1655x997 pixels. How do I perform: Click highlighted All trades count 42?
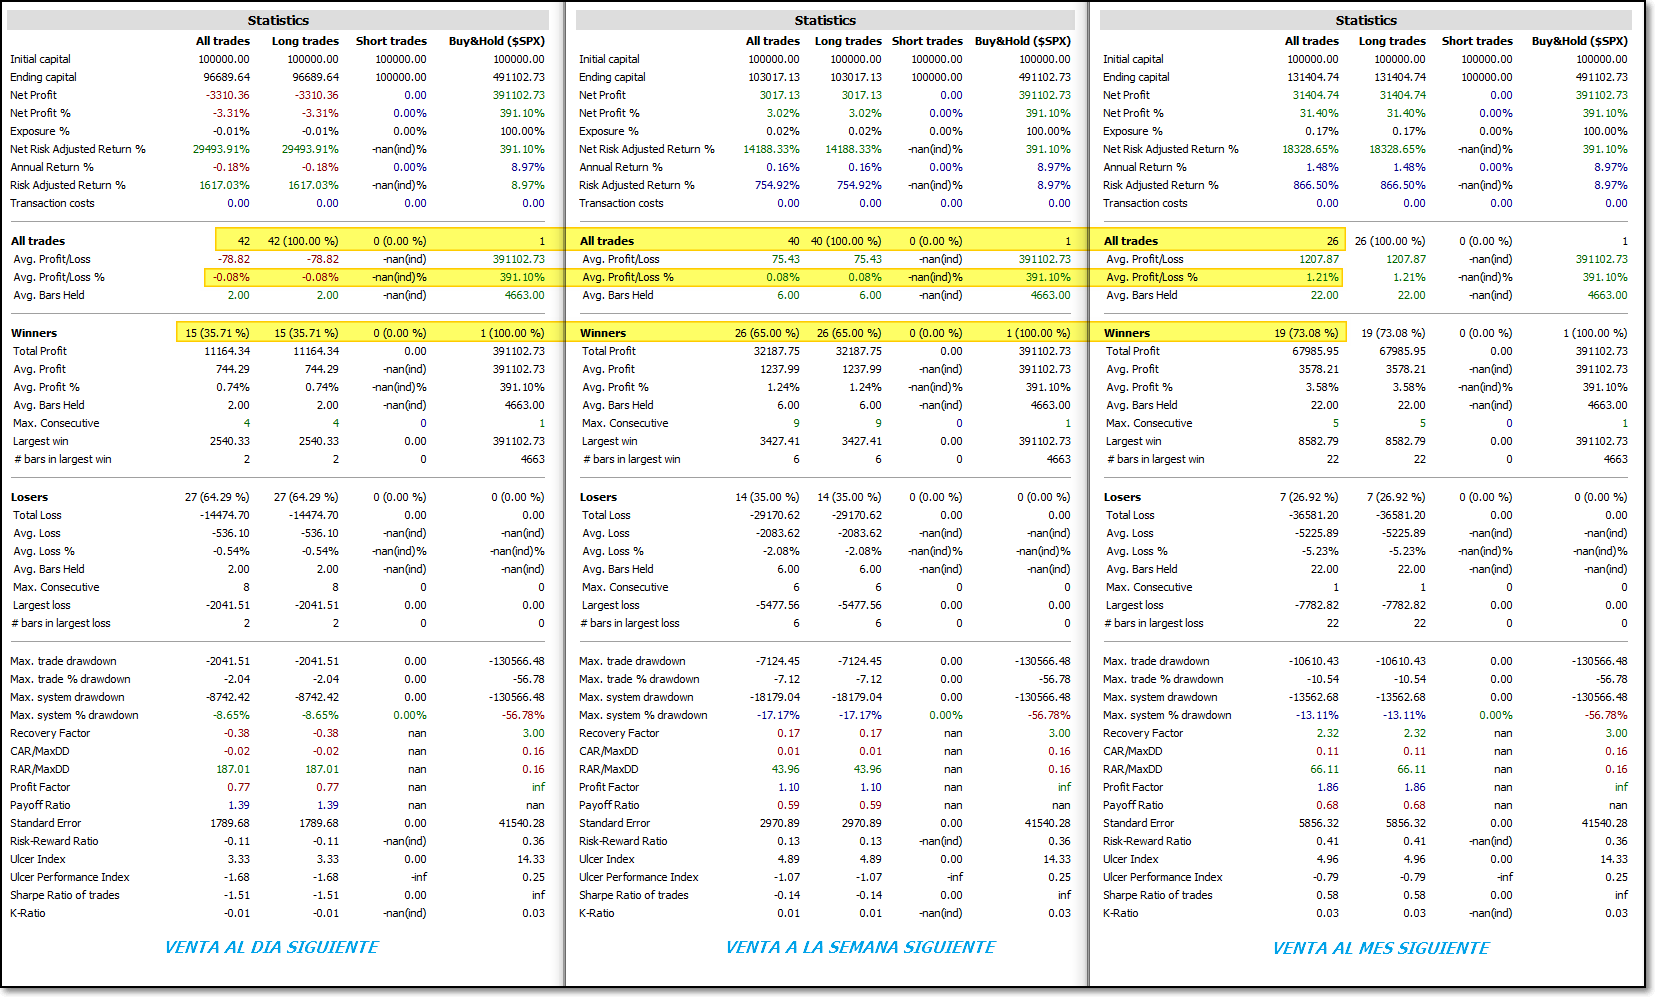[244, 241]
